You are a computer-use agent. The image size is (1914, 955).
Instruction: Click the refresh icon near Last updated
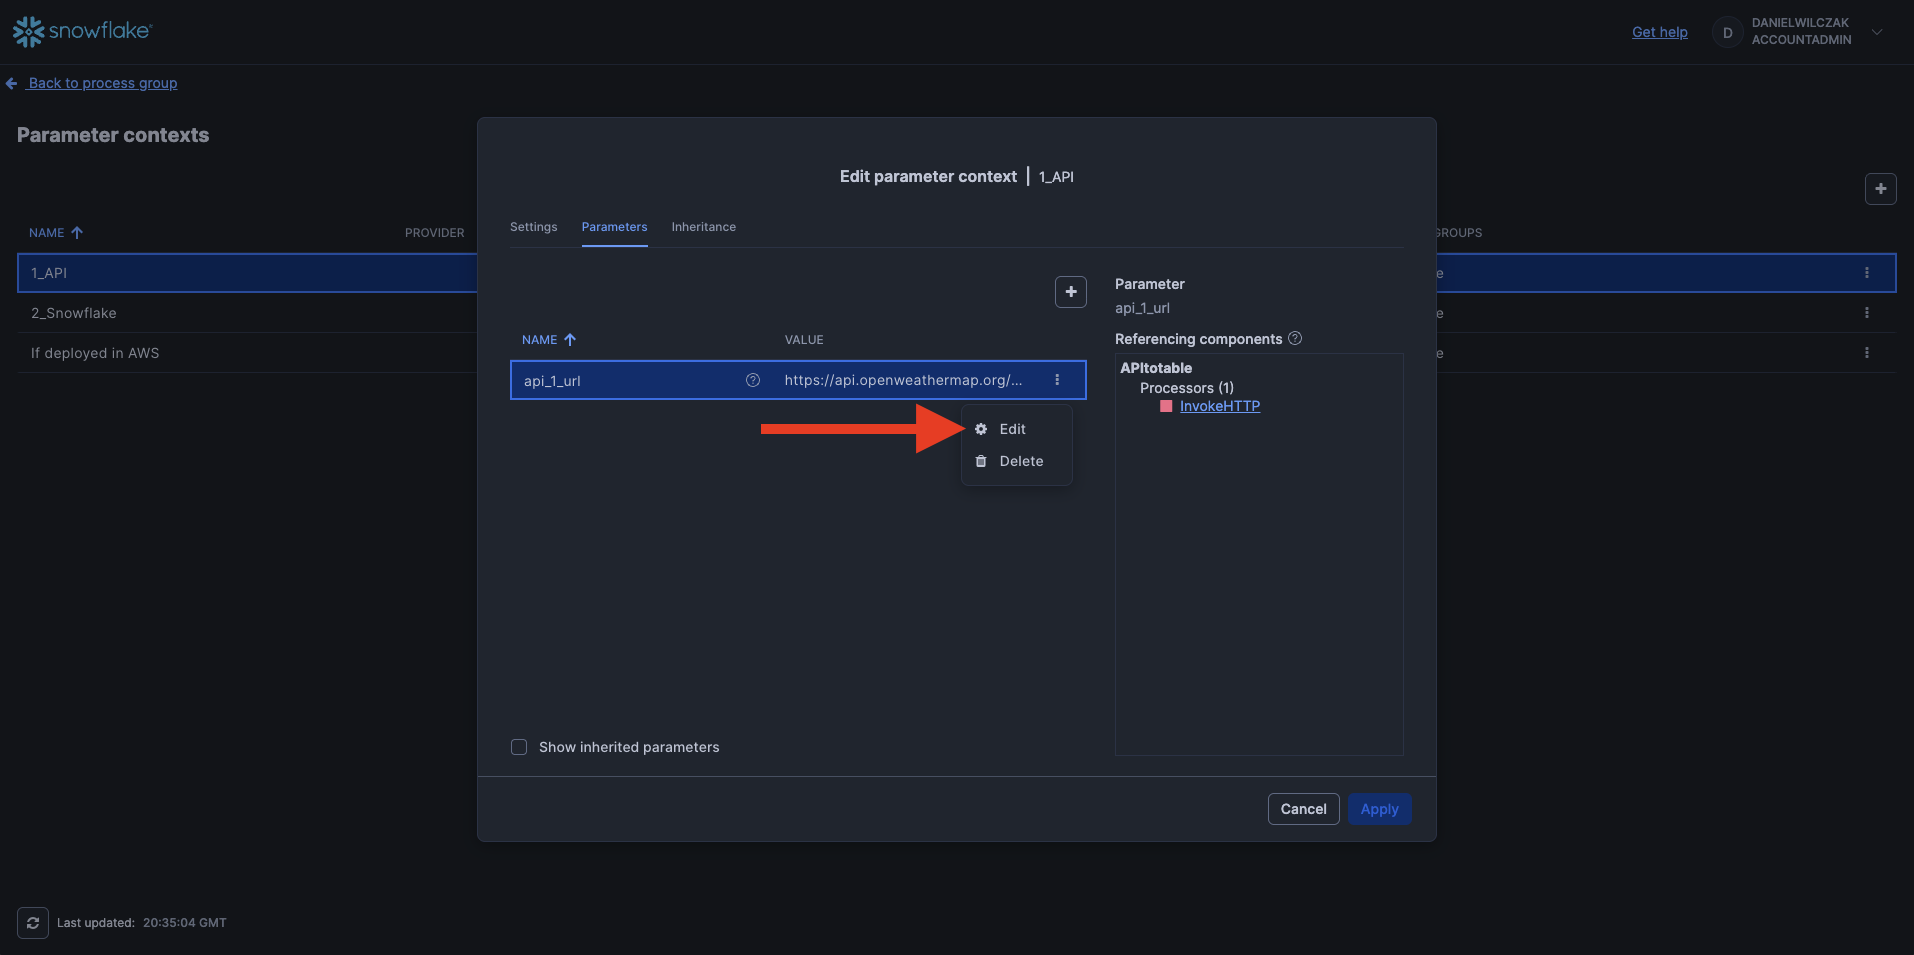pos(33,923)
